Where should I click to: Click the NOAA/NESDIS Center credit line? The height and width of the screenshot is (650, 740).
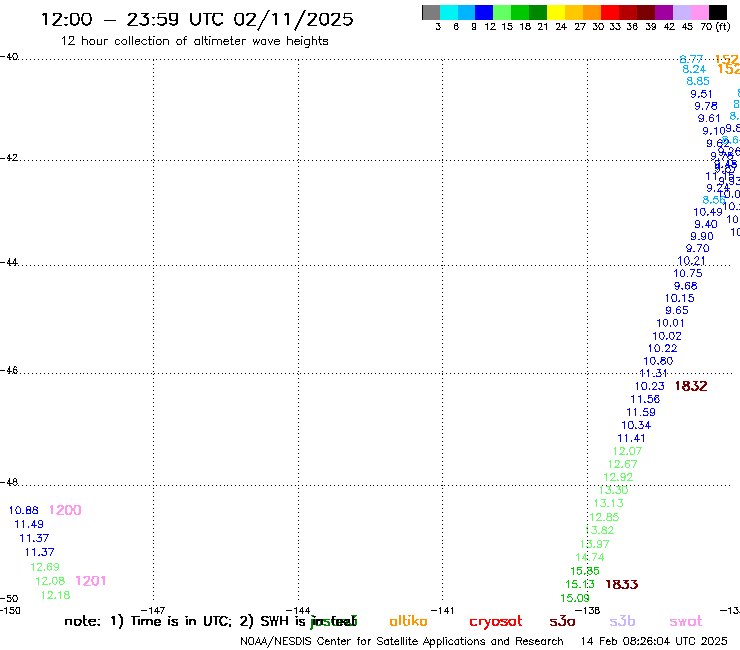[402, 642]
